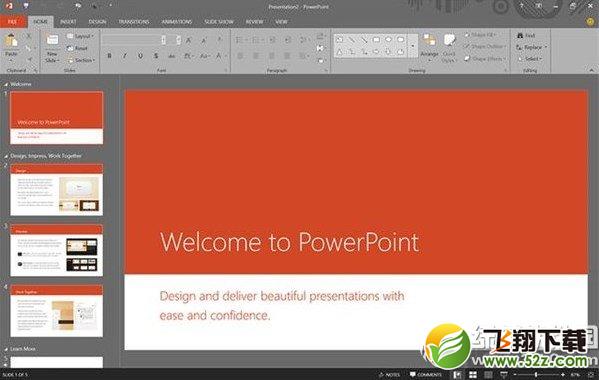
Task: Open the Layout dropdown
Action: tap(81, 36)
